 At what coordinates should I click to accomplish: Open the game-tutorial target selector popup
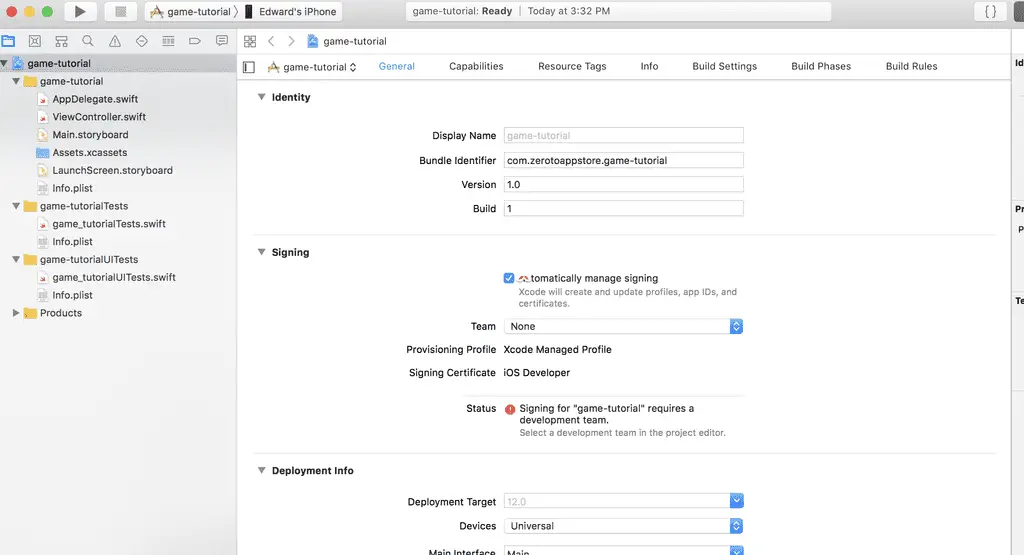tap(312, 67)
